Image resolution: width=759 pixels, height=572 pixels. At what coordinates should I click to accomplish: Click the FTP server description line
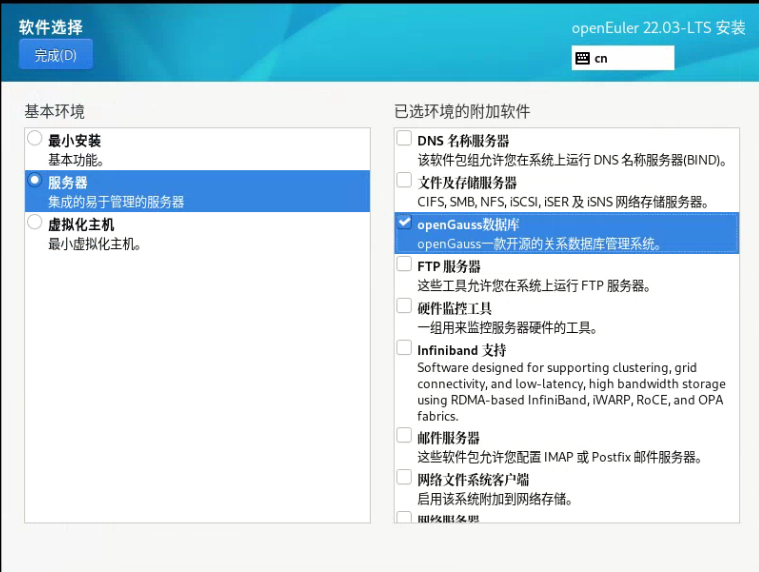[x=533, y=286]
